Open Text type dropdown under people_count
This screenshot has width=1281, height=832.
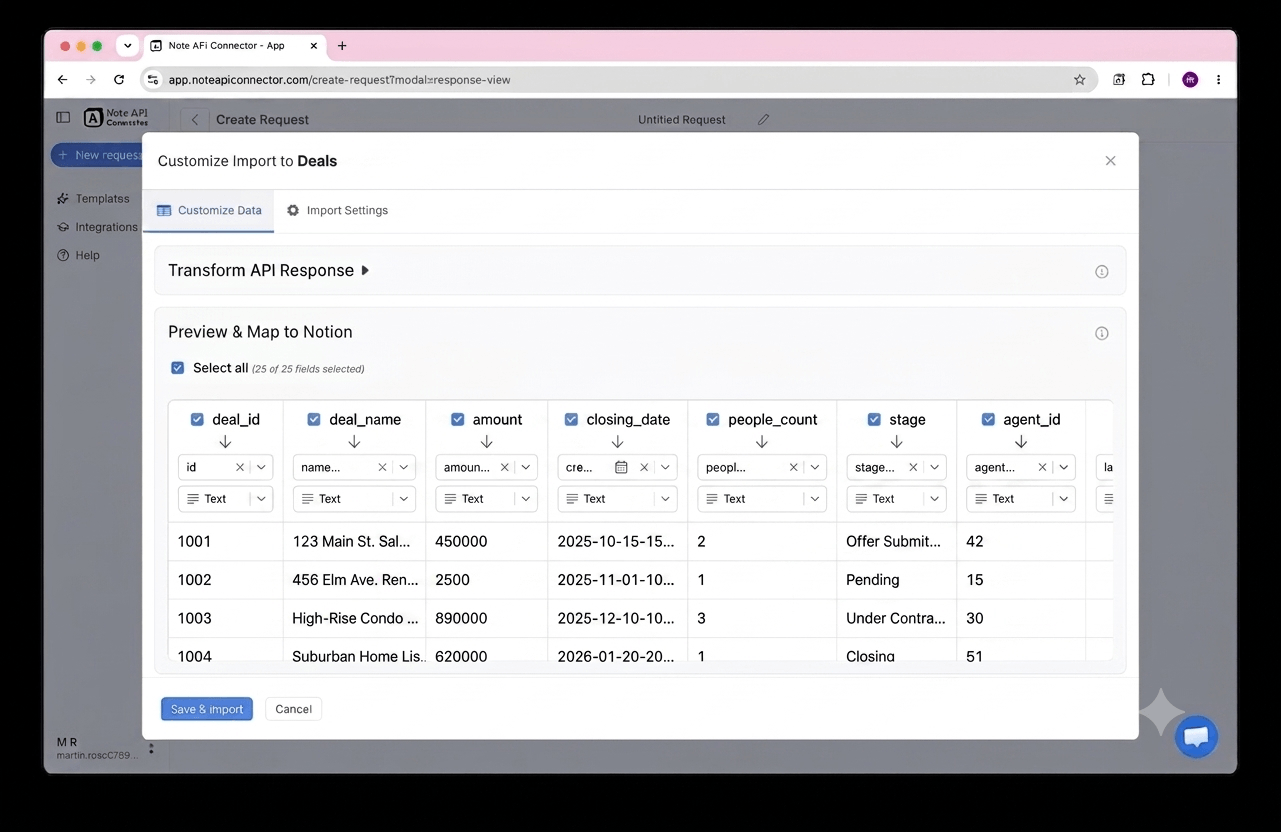click(x=762, y=499)
